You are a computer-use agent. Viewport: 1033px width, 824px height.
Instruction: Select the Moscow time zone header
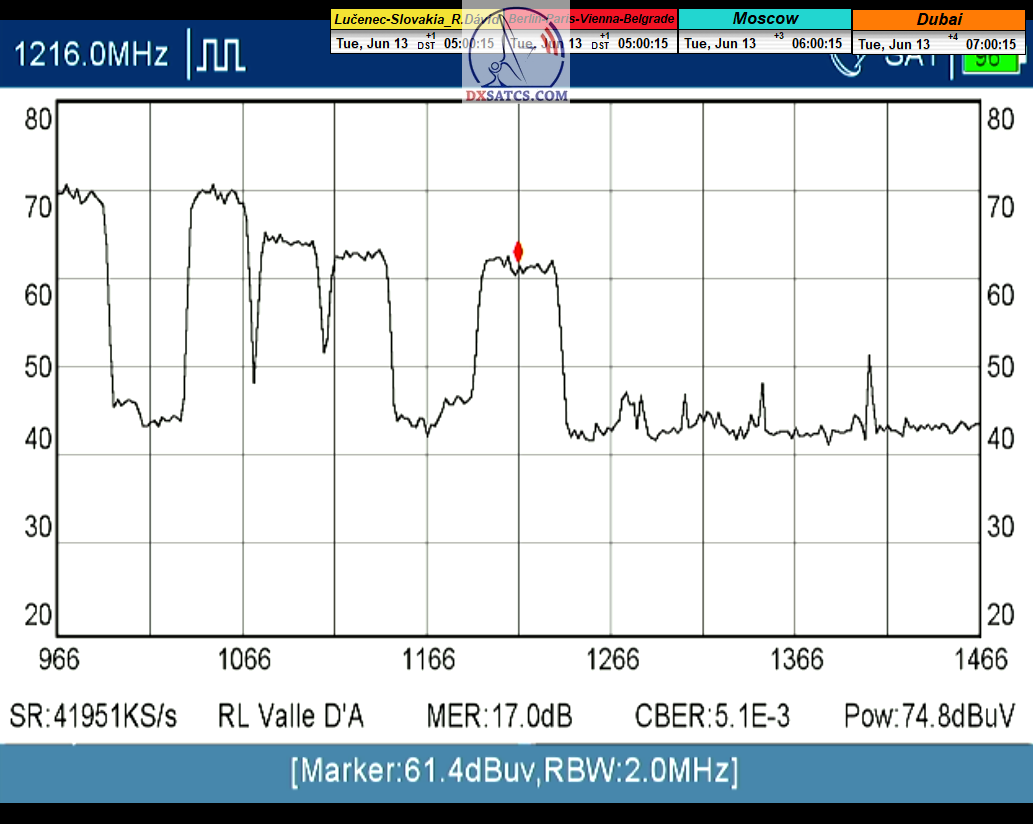pyautogui.click(x=765, y=19)
